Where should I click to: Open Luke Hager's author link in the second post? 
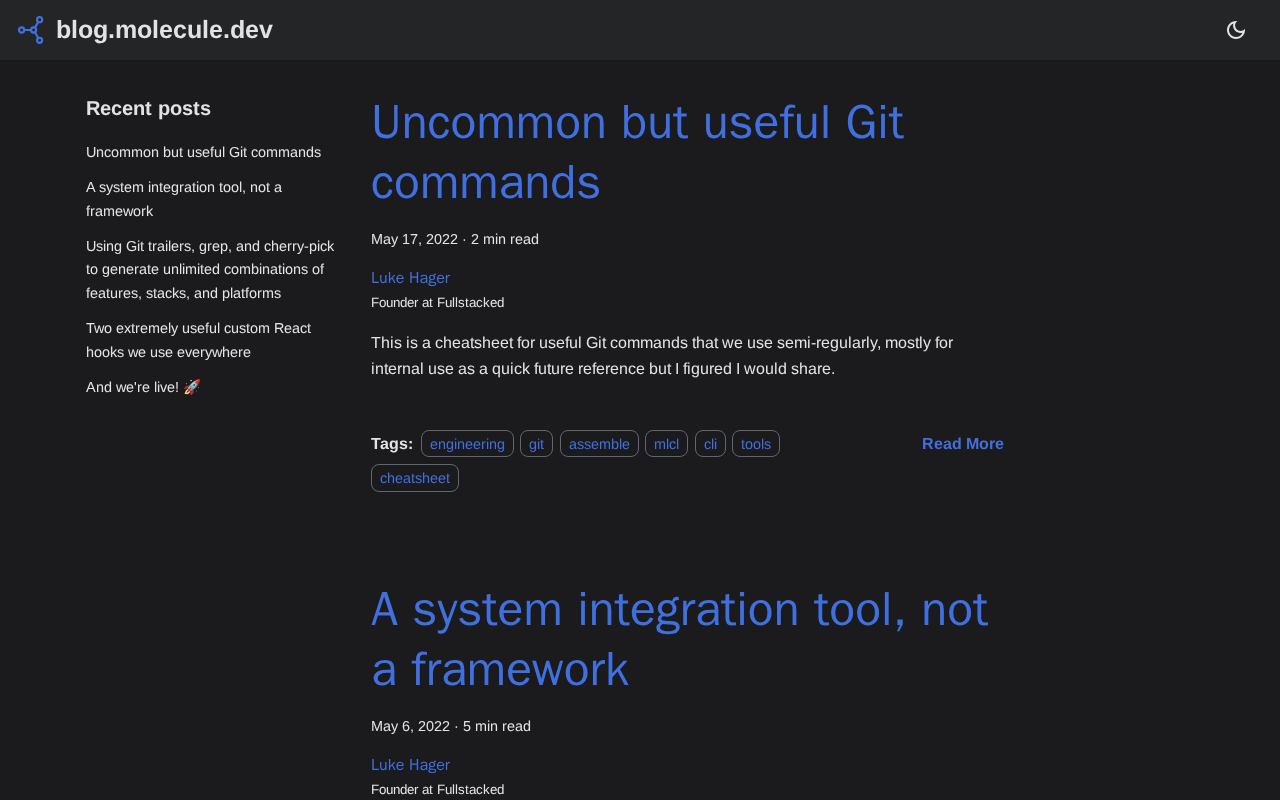pyautogui.click(x=410, y=765)
